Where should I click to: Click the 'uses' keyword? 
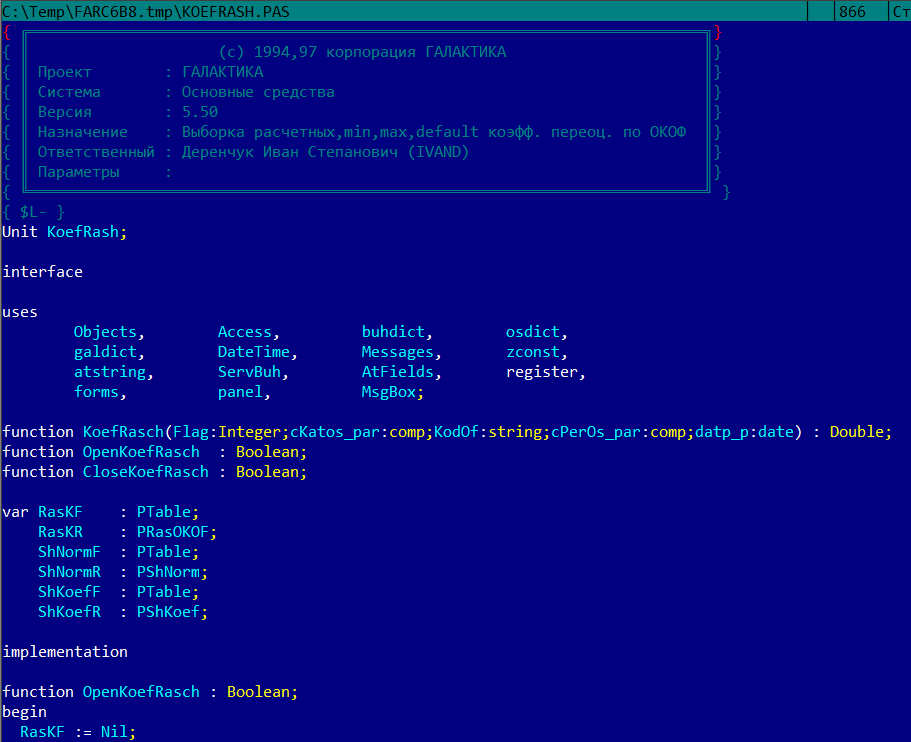(x=20, y=312)
